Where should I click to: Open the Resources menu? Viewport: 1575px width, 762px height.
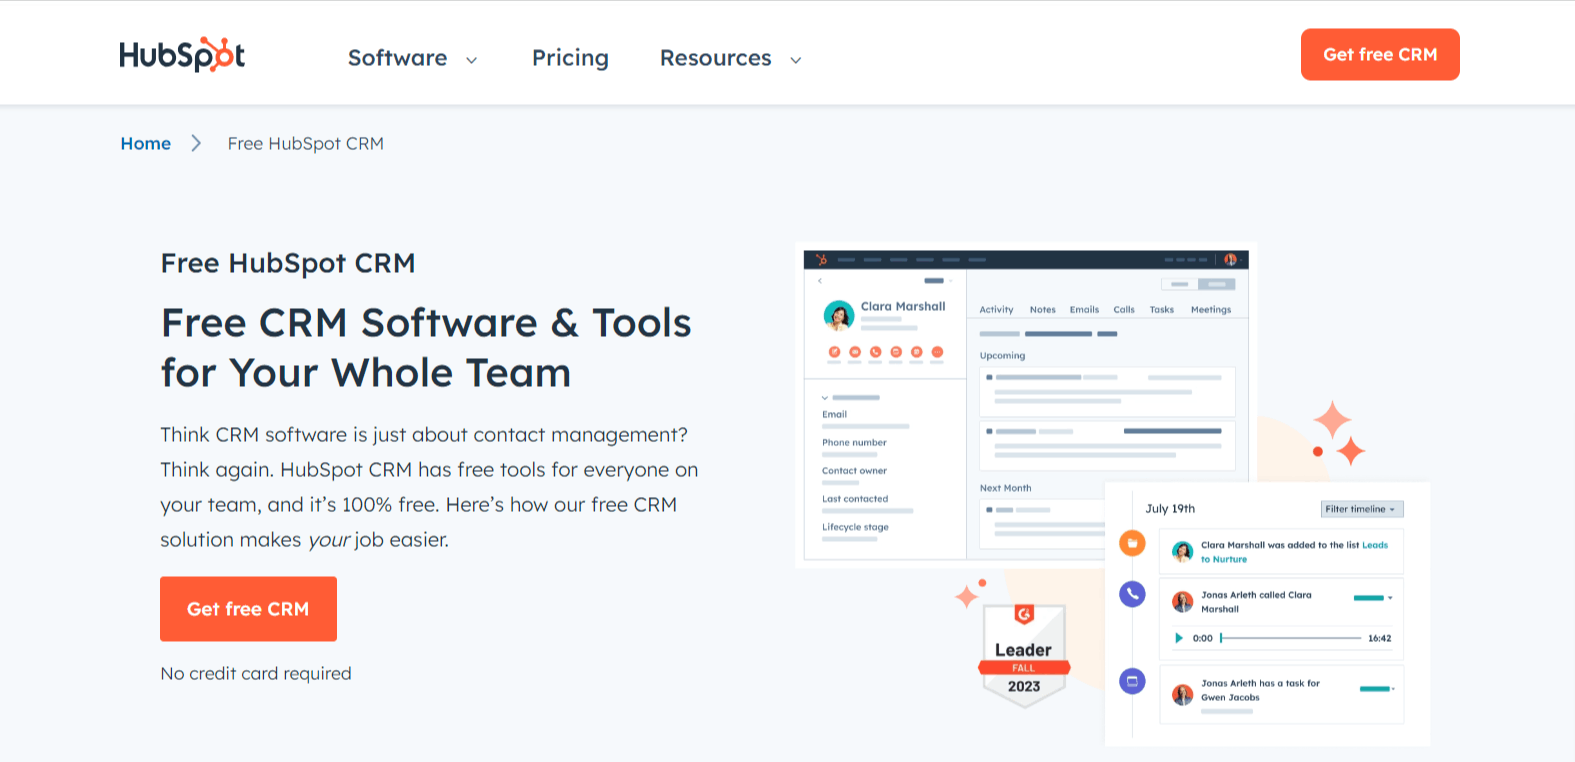point(716,58)
